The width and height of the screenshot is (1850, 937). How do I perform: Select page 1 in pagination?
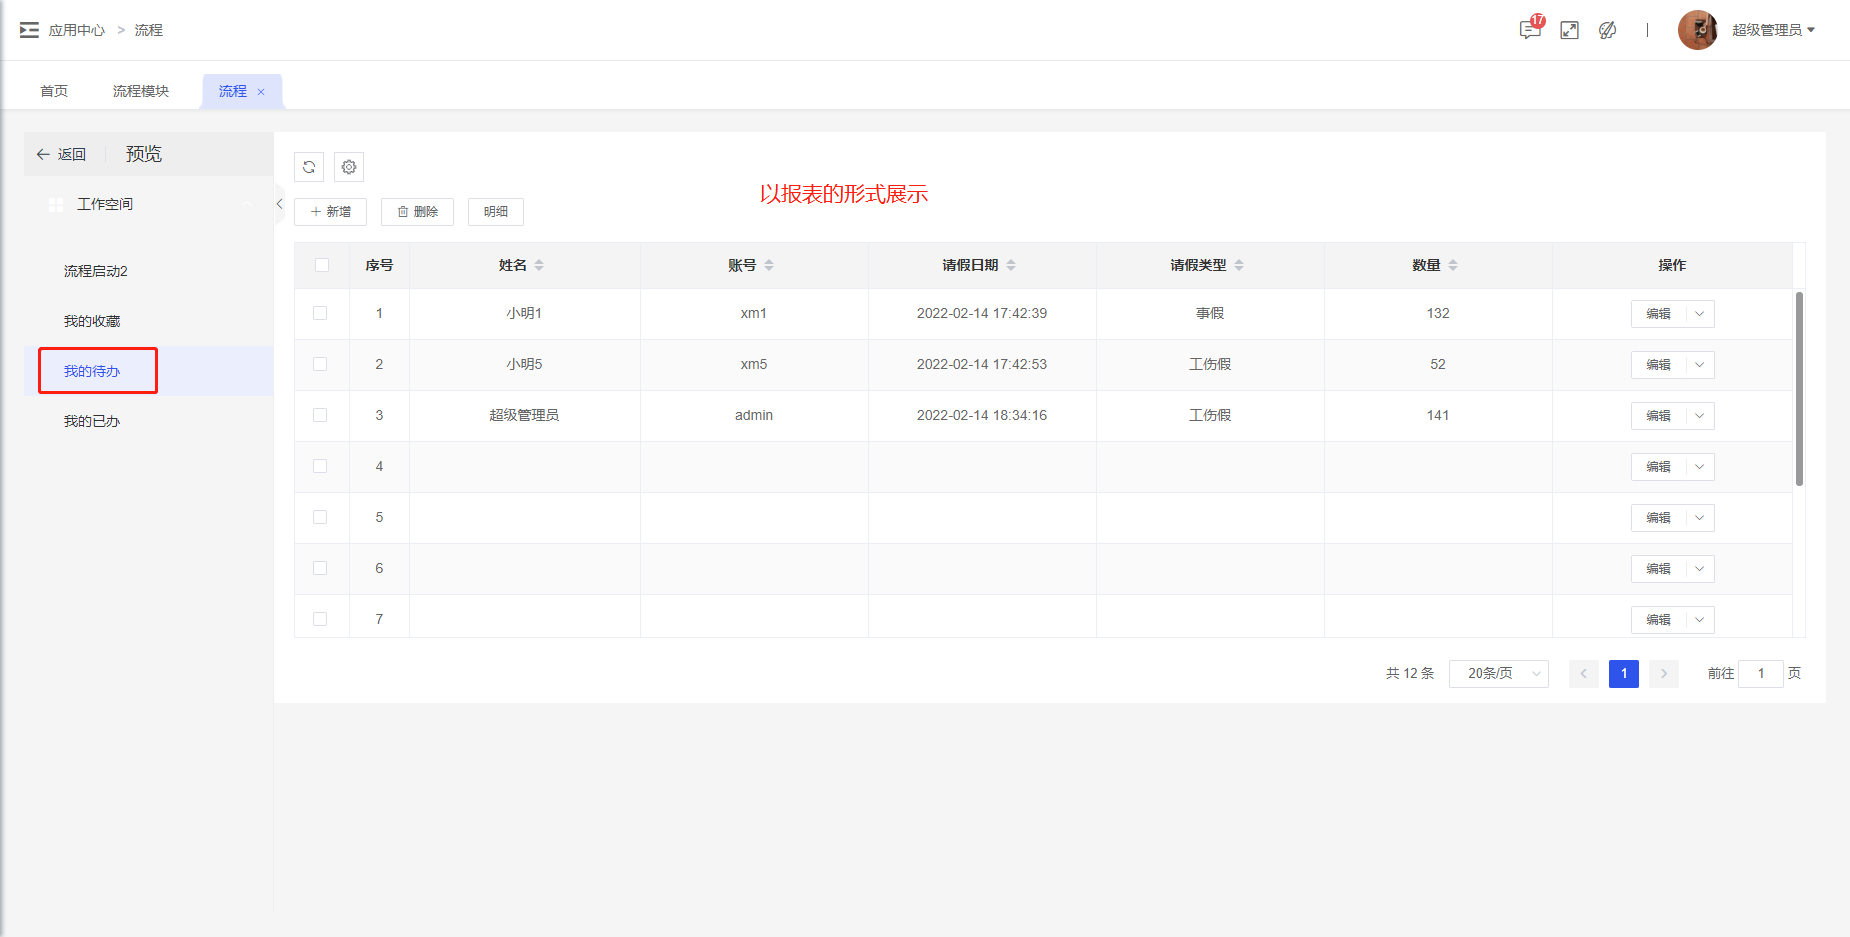1624,674
